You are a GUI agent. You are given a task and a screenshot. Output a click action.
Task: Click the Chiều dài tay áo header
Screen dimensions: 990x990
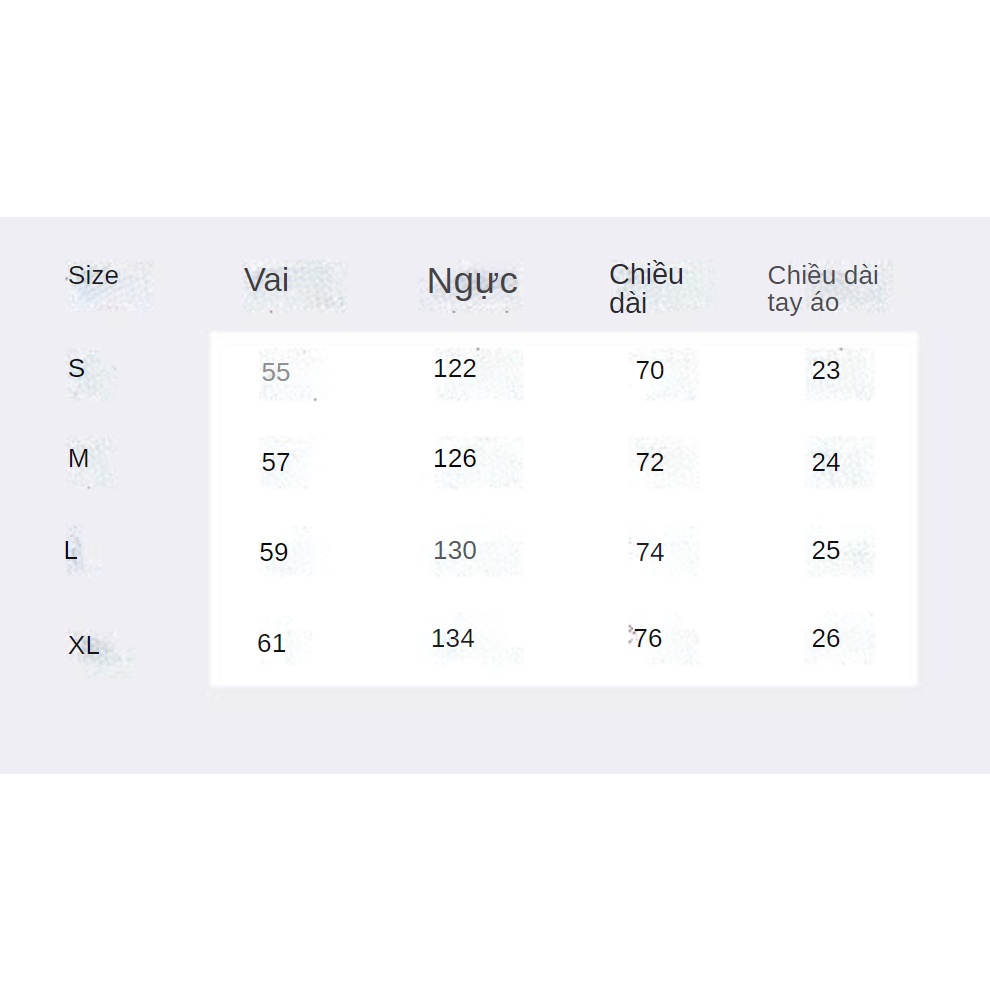(x=822, y=288)
